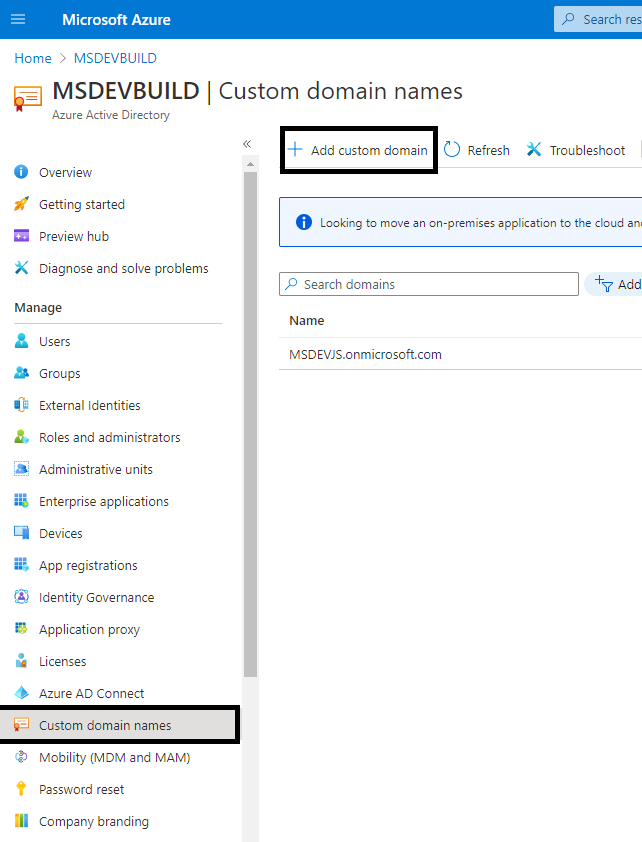Click the Microsoft Azure title
Screen dimensions: 642x842
pos(116,20)
